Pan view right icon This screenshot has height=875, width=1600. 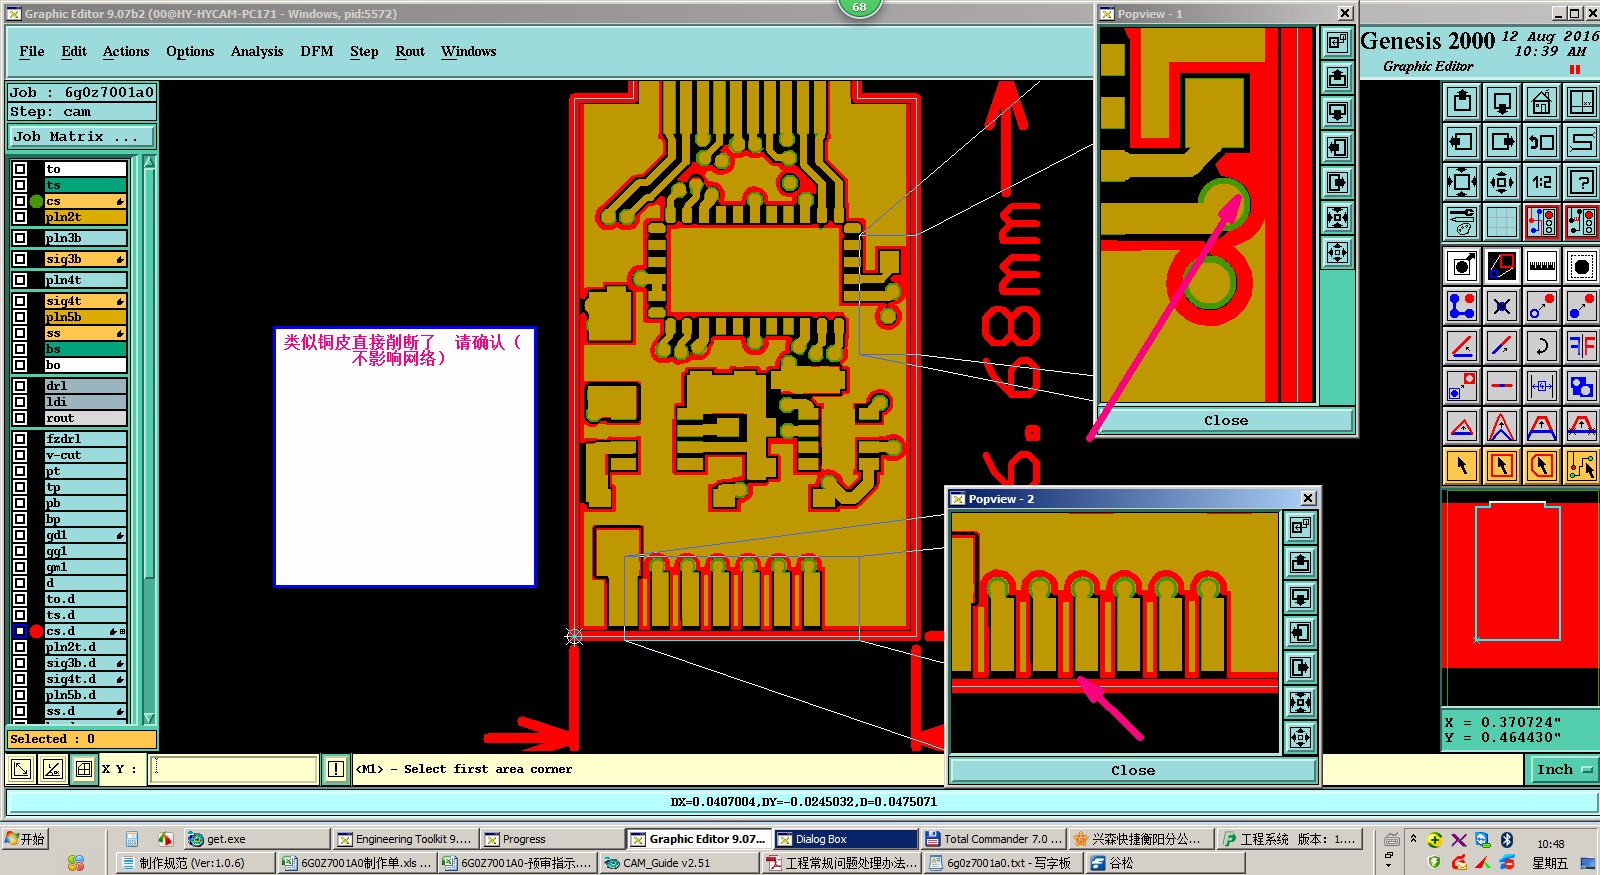tap(1502, 141)
